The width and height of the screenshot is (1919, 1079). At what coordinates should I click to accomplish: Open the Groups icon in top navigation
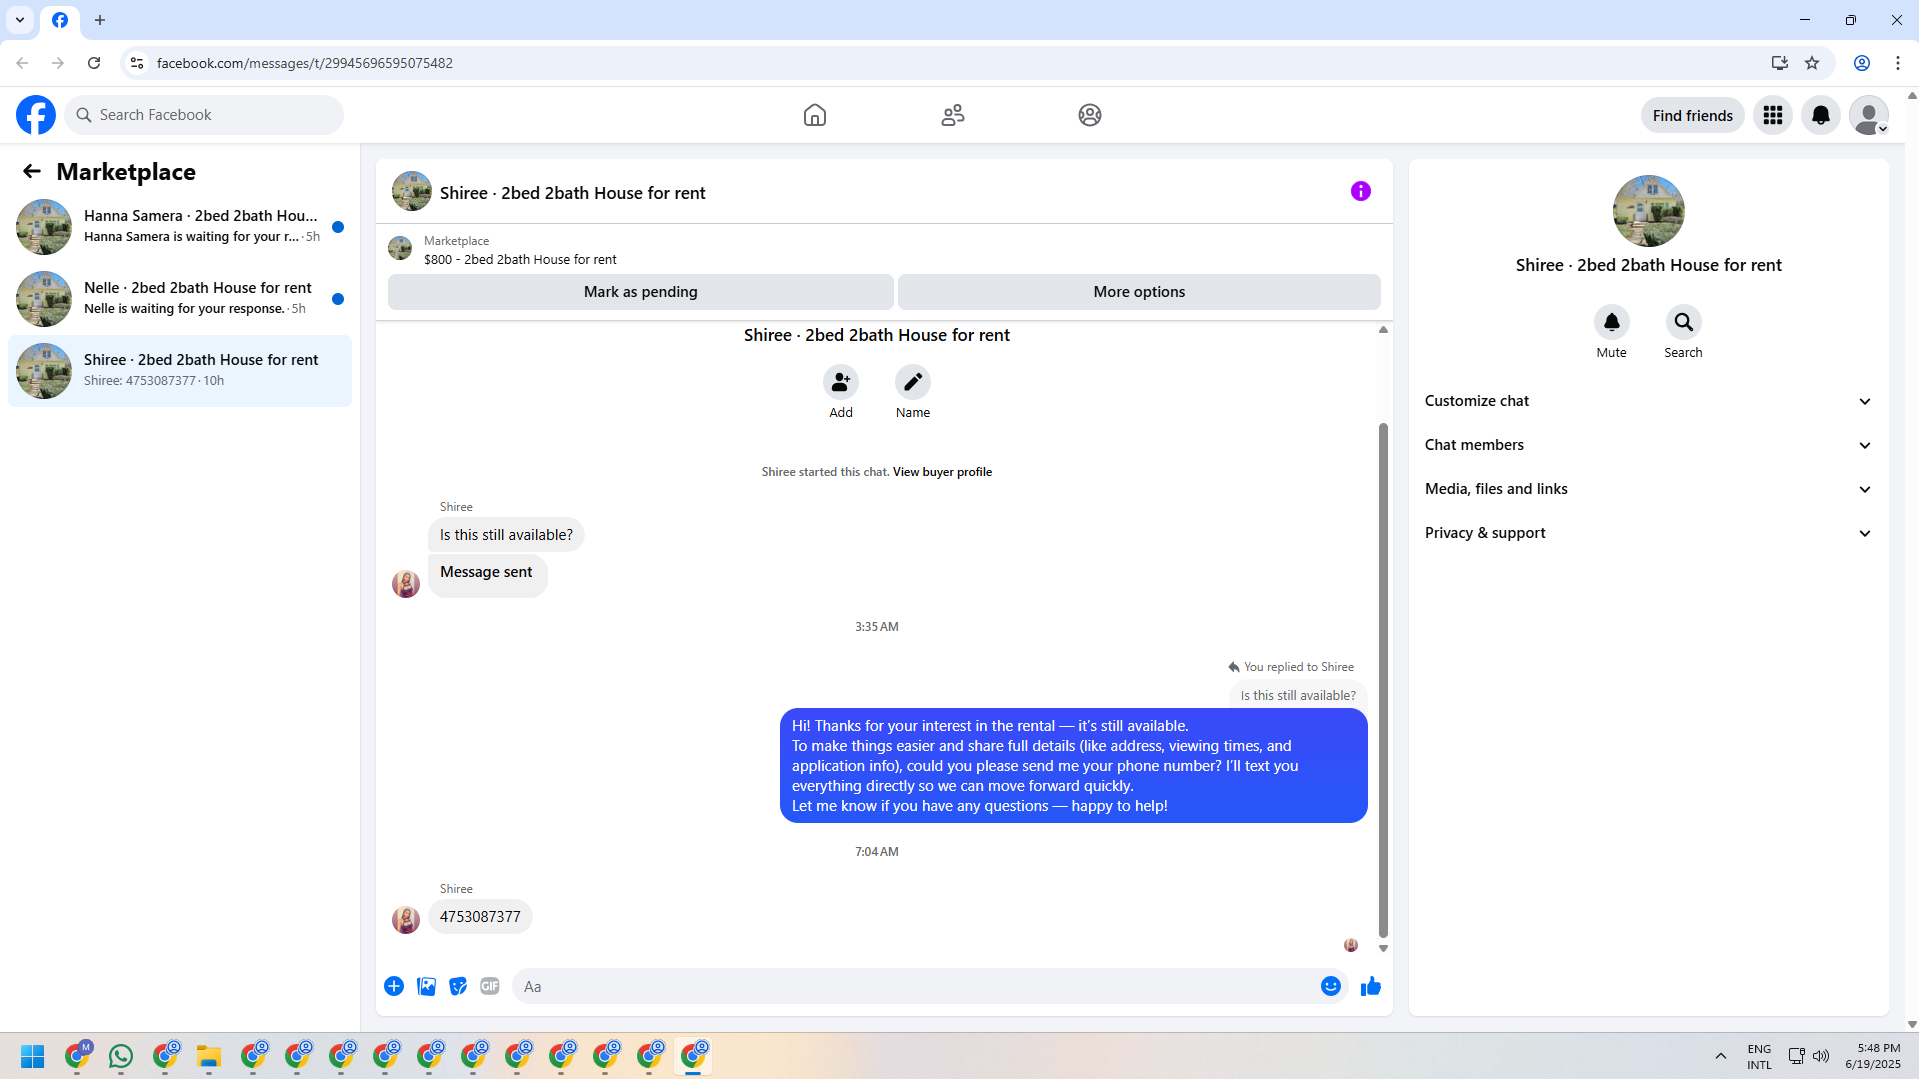coord(1090,115)
